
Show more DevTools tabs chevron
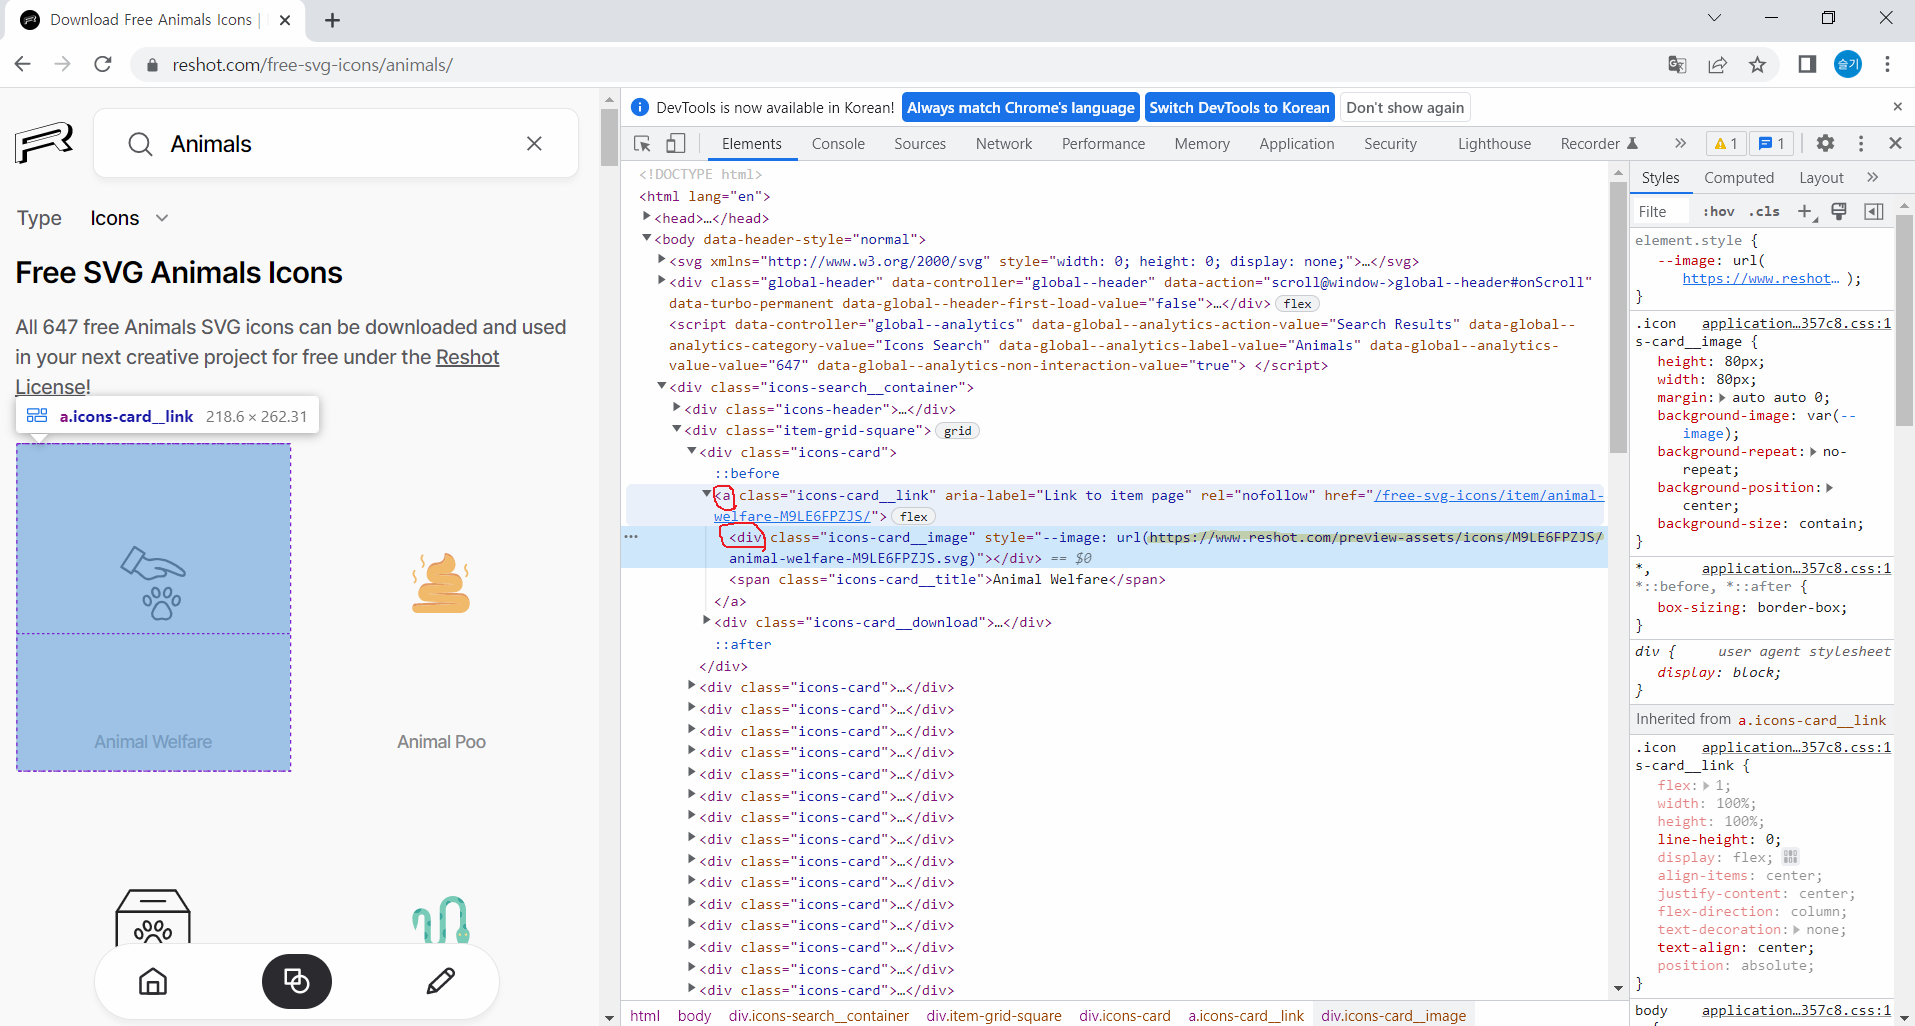[x=1680, y=143]
